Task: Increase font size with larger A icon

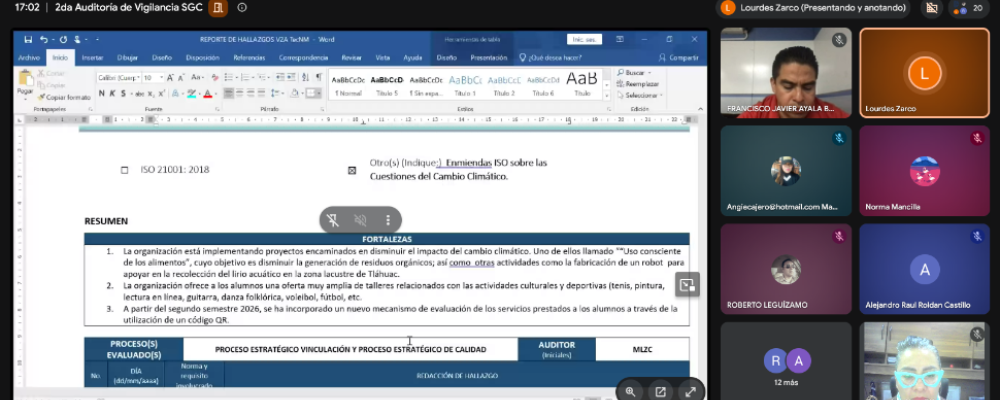Action: (170, 77)
